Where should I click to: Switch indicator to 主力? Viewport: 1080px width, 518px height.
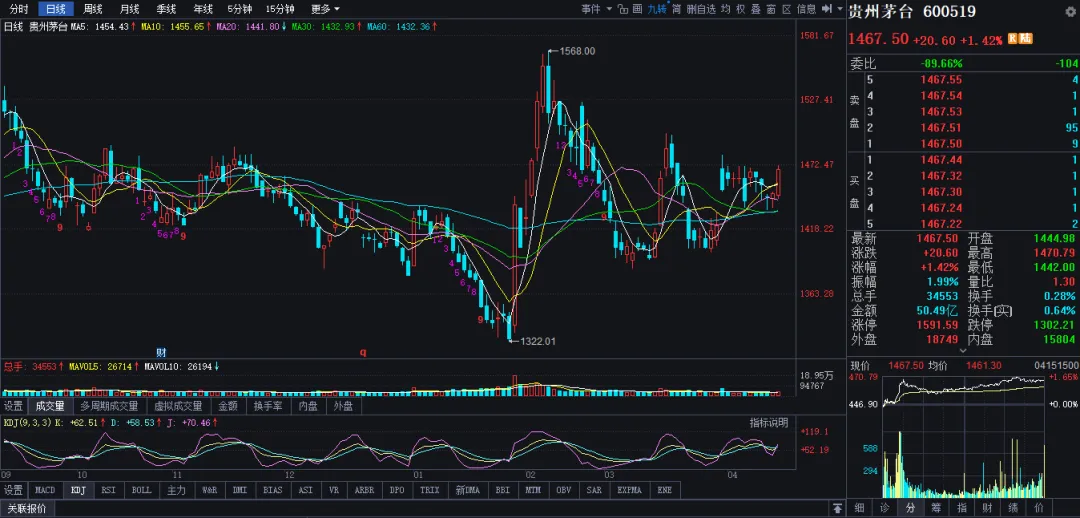[176, 490]
